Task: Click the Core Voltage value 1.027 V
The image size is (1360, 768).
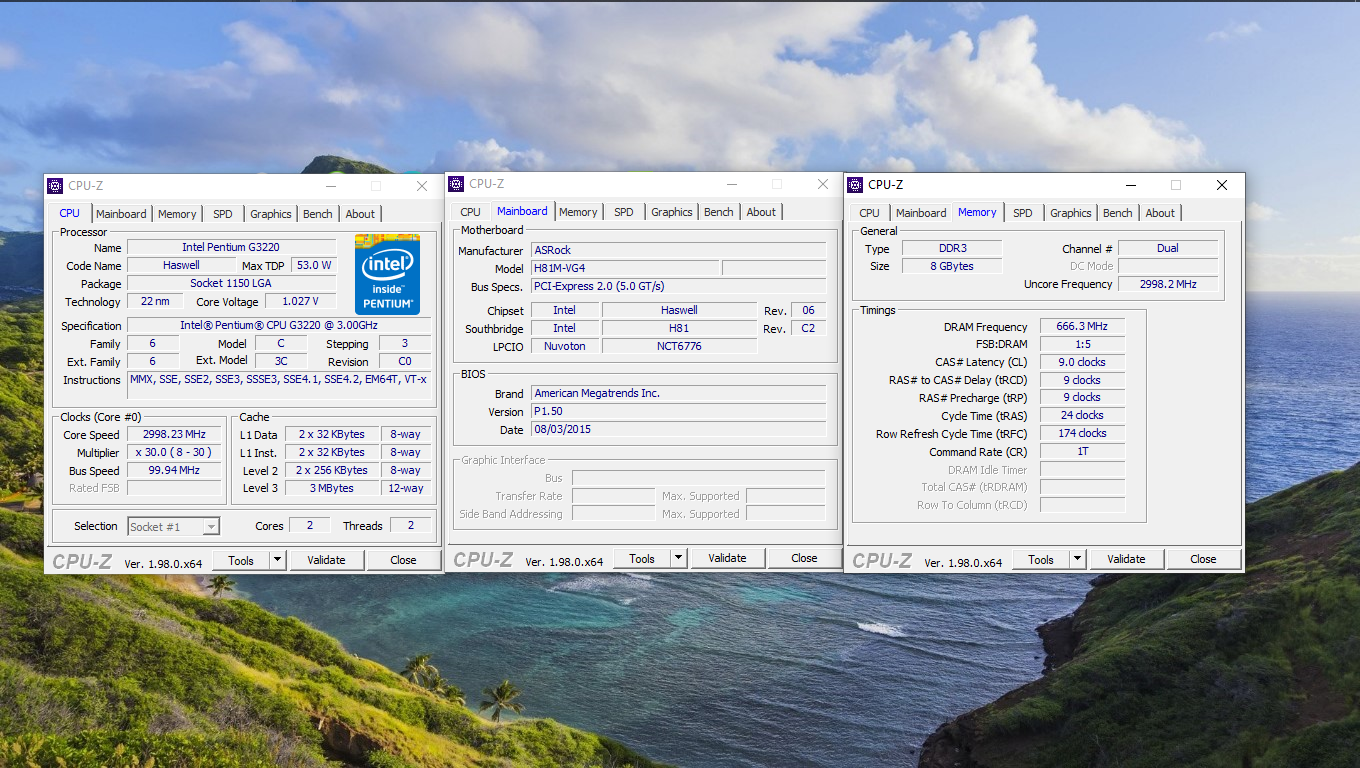Action: [x=300, y=301]
